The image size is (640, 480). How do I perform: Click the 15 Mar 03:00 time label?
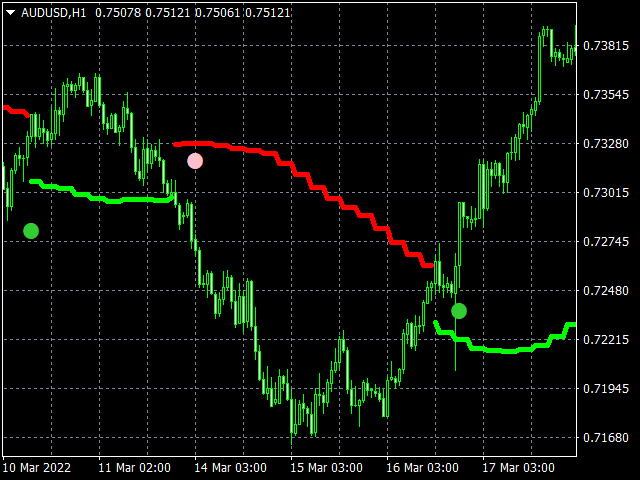327,467
